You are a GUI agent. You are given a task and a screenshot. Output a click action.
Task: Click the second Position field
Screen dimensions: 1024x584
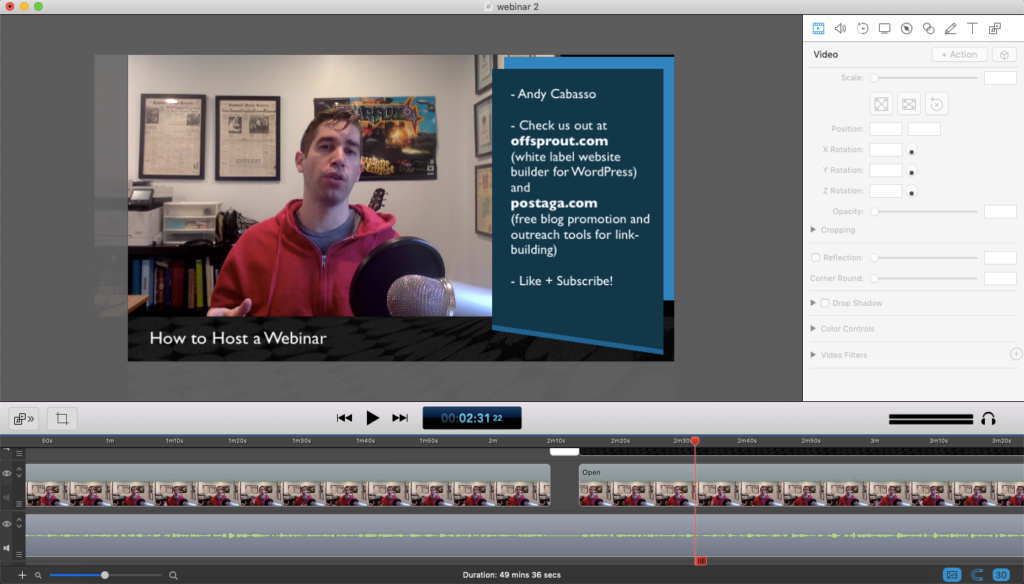pos(924,129)
